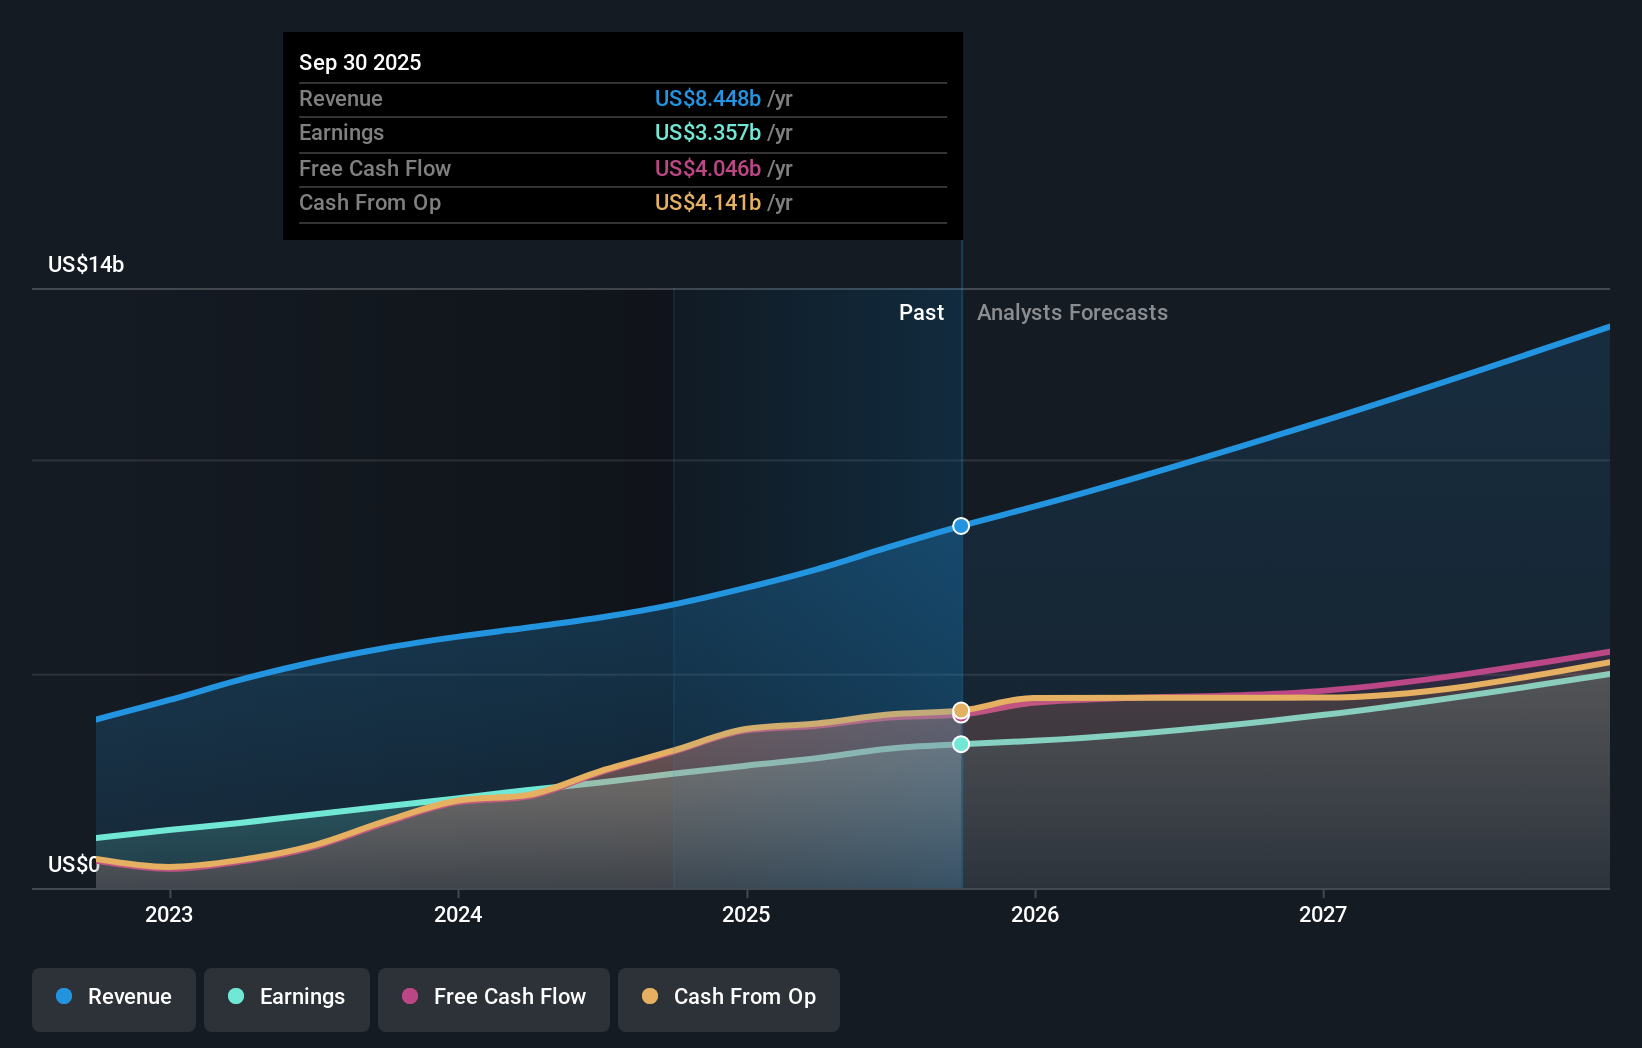Switch to the Past section of the chart
The image size is (1642, 1048).
coord(921,312)
